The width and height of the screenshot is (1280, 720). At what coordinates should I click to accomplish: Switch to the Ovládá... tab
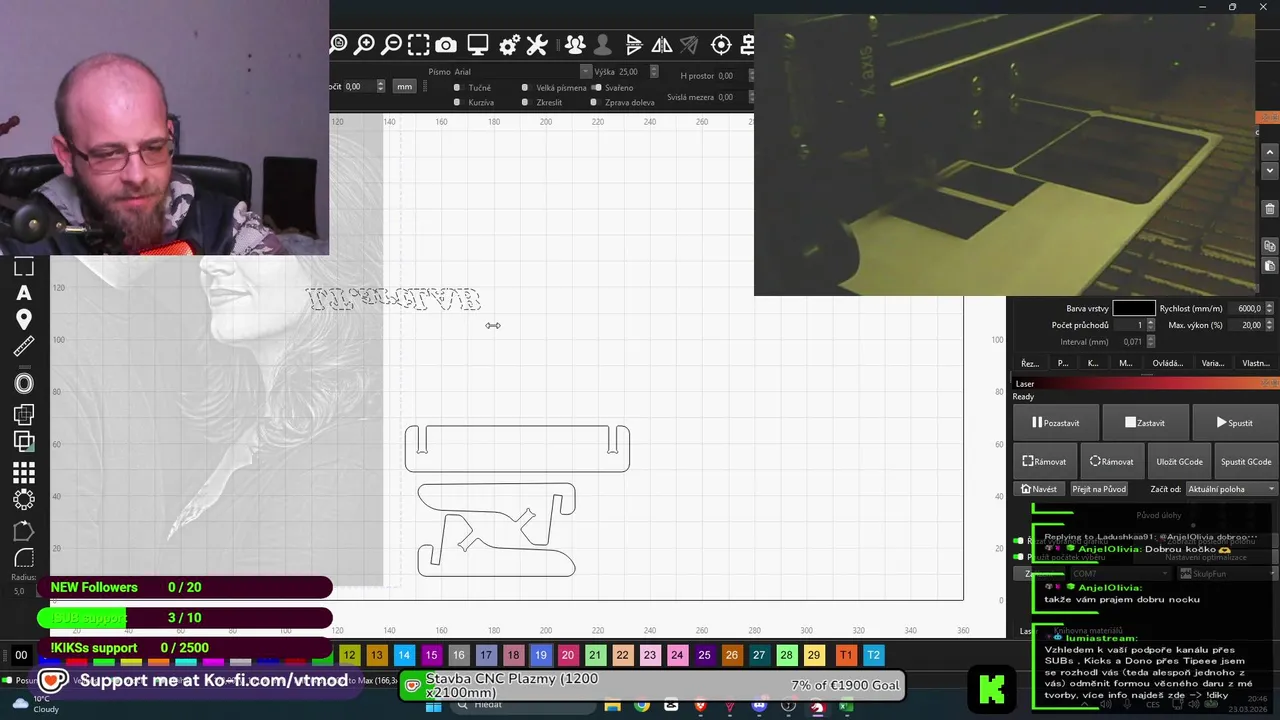click(x=1167, y=363)
